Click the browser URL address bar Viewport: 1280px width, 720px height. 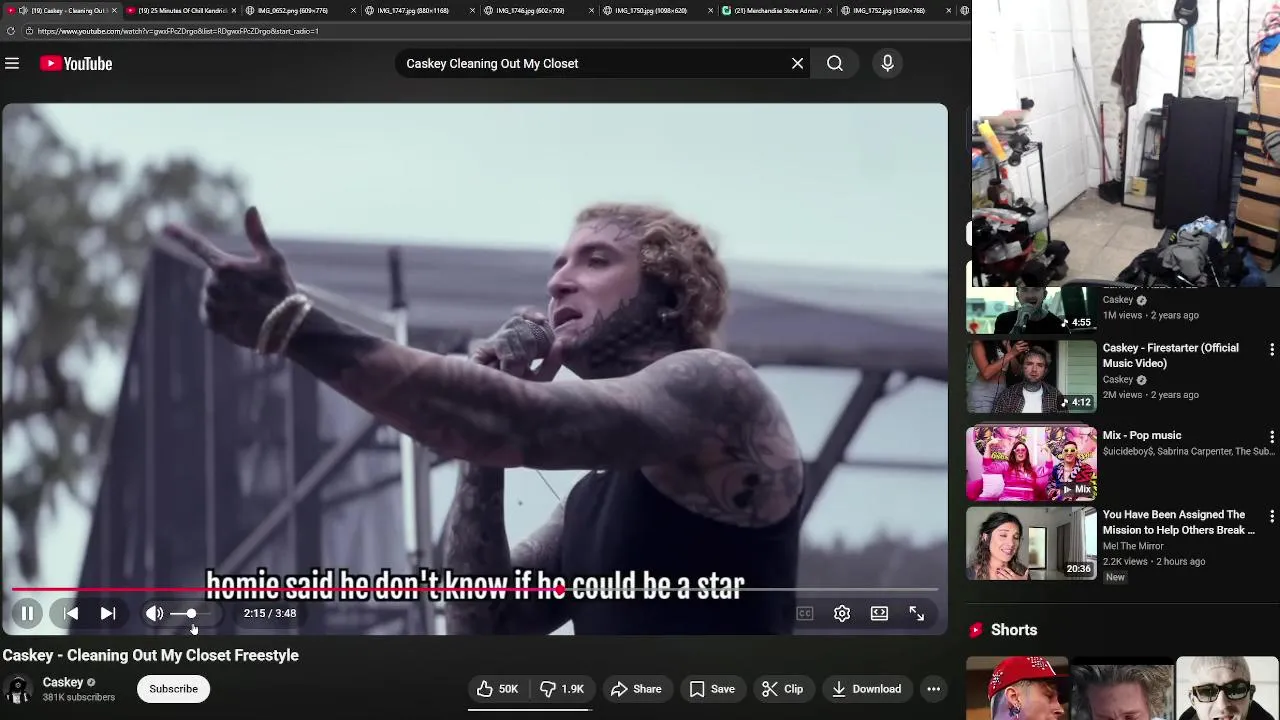(495, 31)
